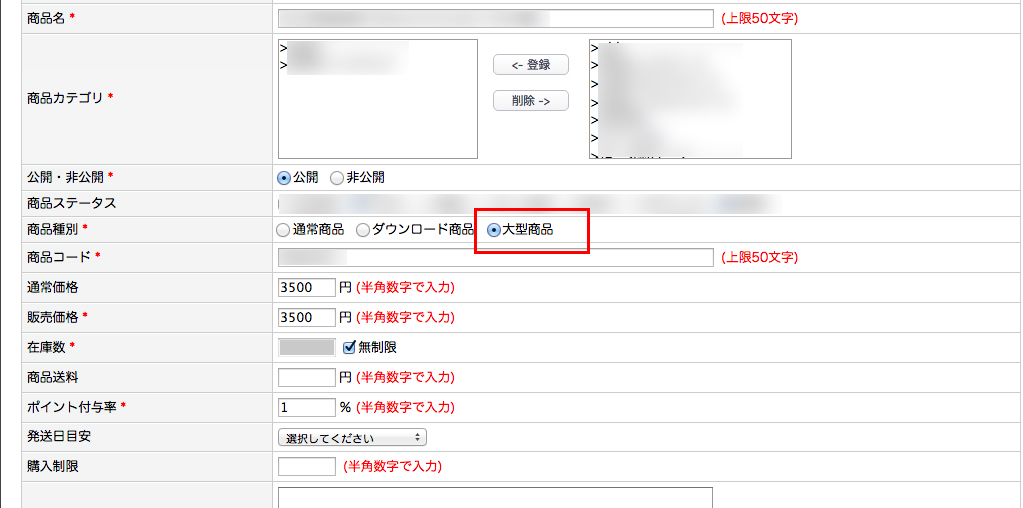
Task: Select the 非公開 radio button
Action: click(336, 177)
